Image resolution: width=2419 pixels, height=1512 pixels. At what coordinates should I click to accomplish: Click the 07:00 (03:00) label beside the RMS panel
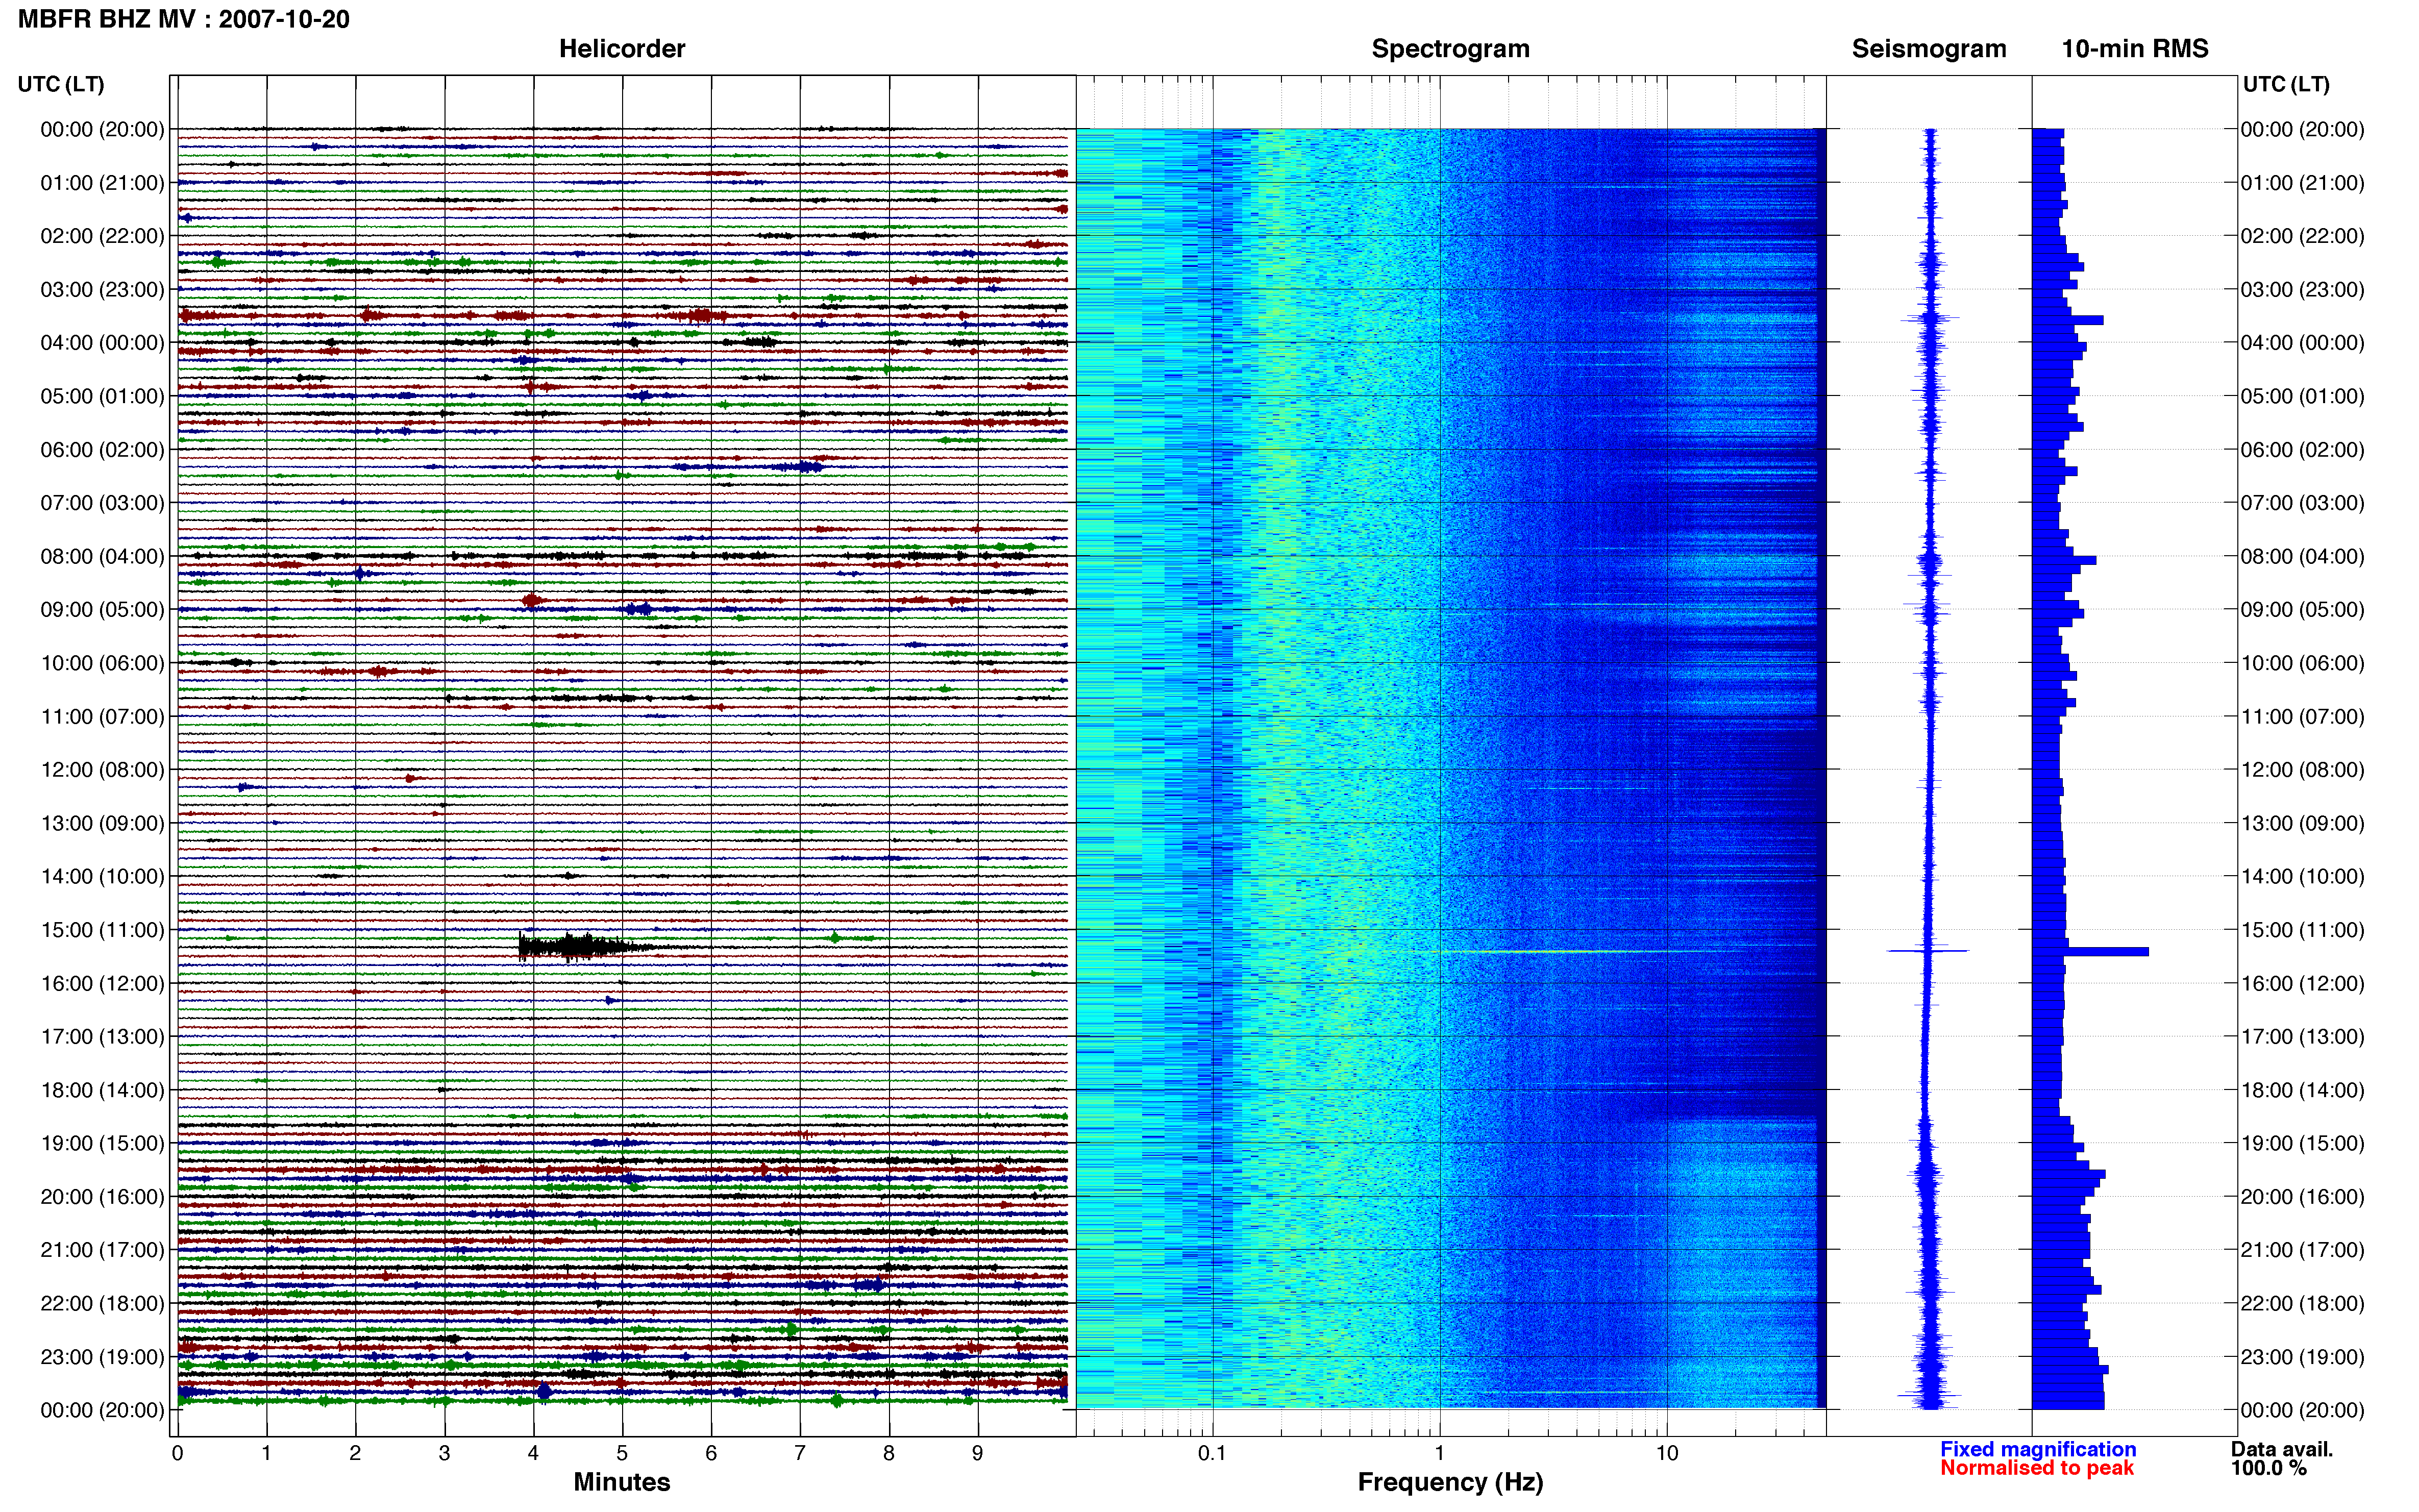(x=2302, y=503)
